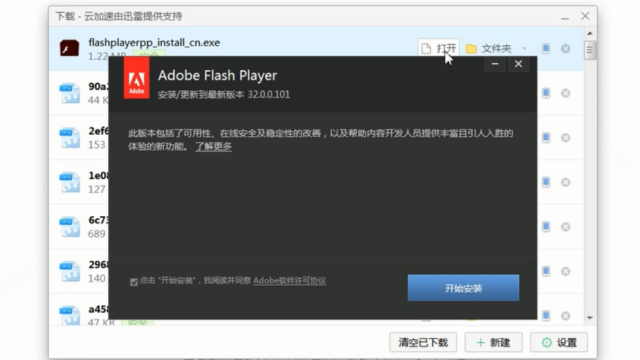Image resolution: width=640 pixels, height=360 pixels.
Task: Open the Adobe软件许可协议 link
Action: tap(289, 281)
